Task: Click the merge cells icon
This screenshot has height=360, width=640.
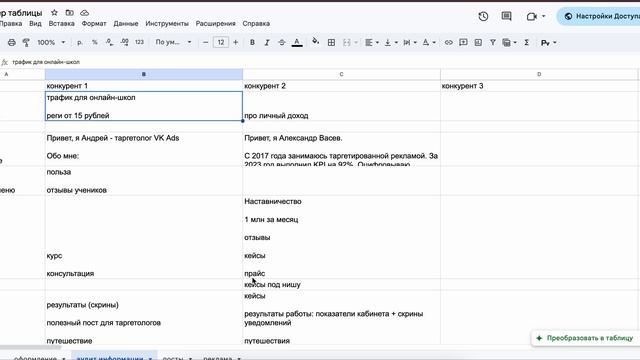Action: [x=347, y=42]
